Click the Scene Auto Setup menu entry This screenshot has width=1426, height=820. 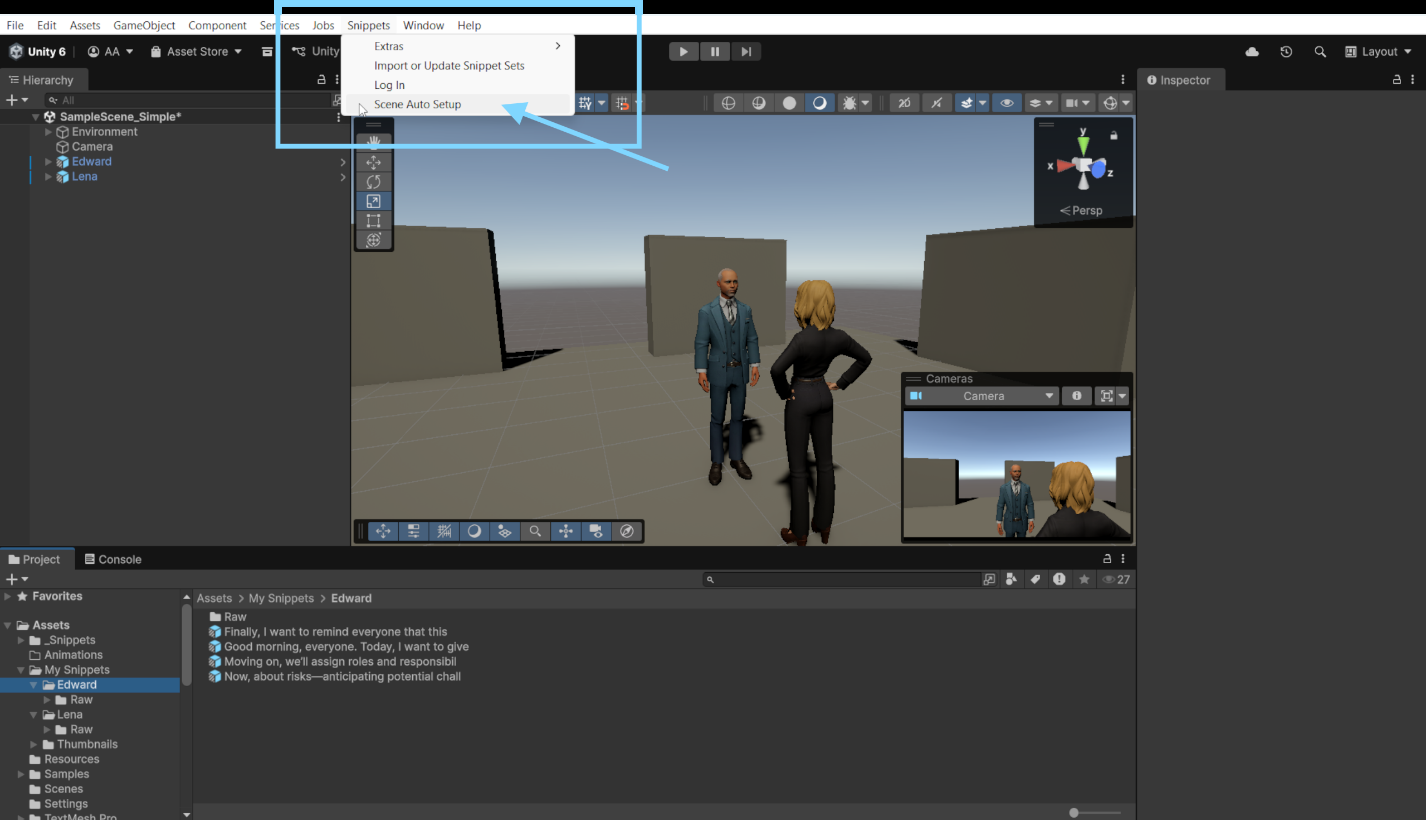(460, 104)
